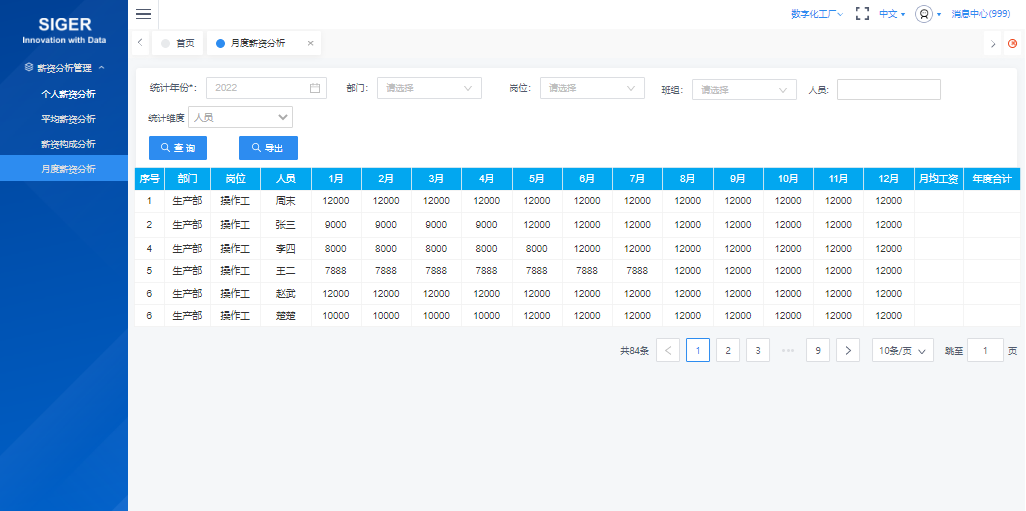Click 楚楚's 4月 value 10000
This screenshot has width=1026, height=511.
pos(486,315)
